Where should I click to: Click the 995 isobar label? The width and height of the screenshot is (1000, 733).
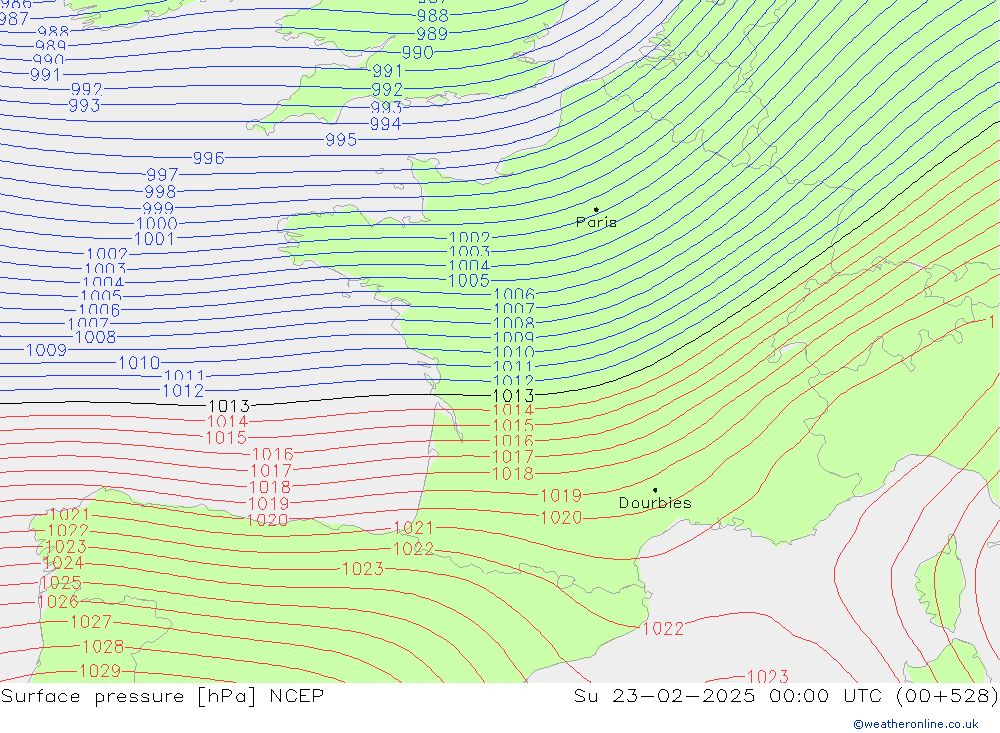pos(341,140)
